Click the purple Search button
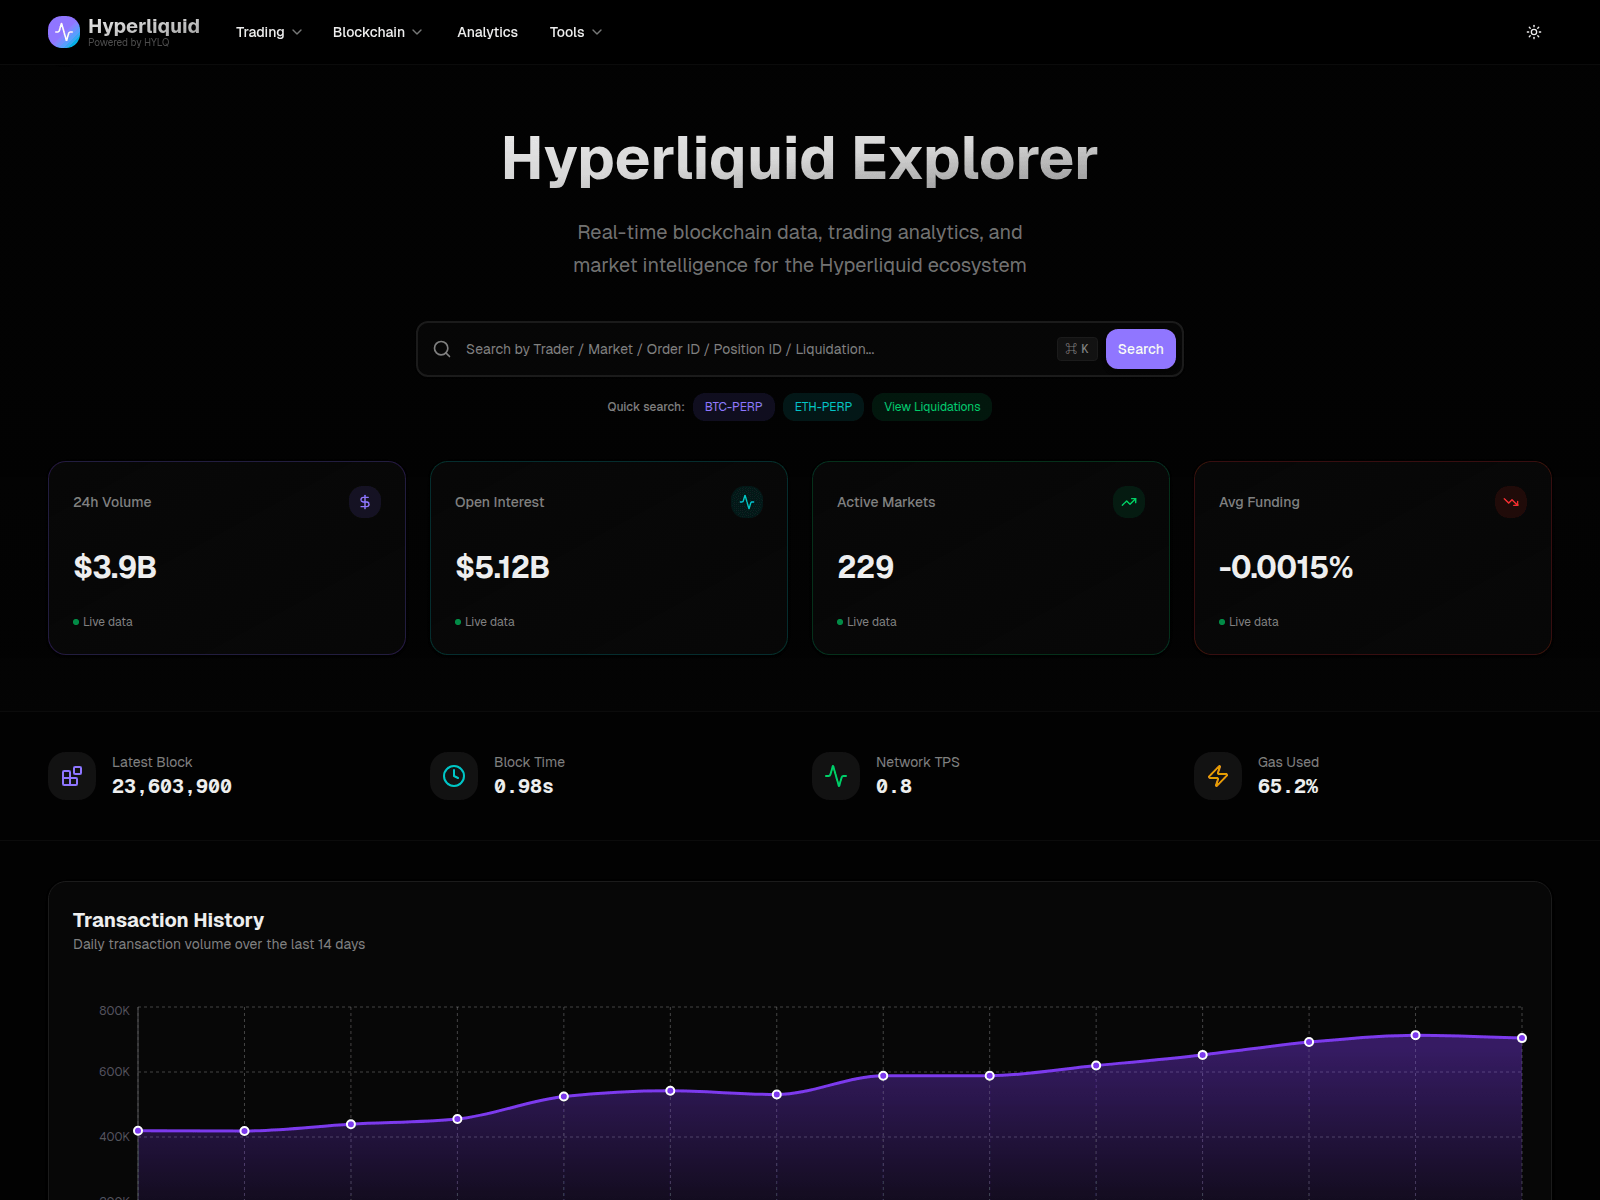The width and height of the screenshot is (1600, 1200). pos(1141,349)
